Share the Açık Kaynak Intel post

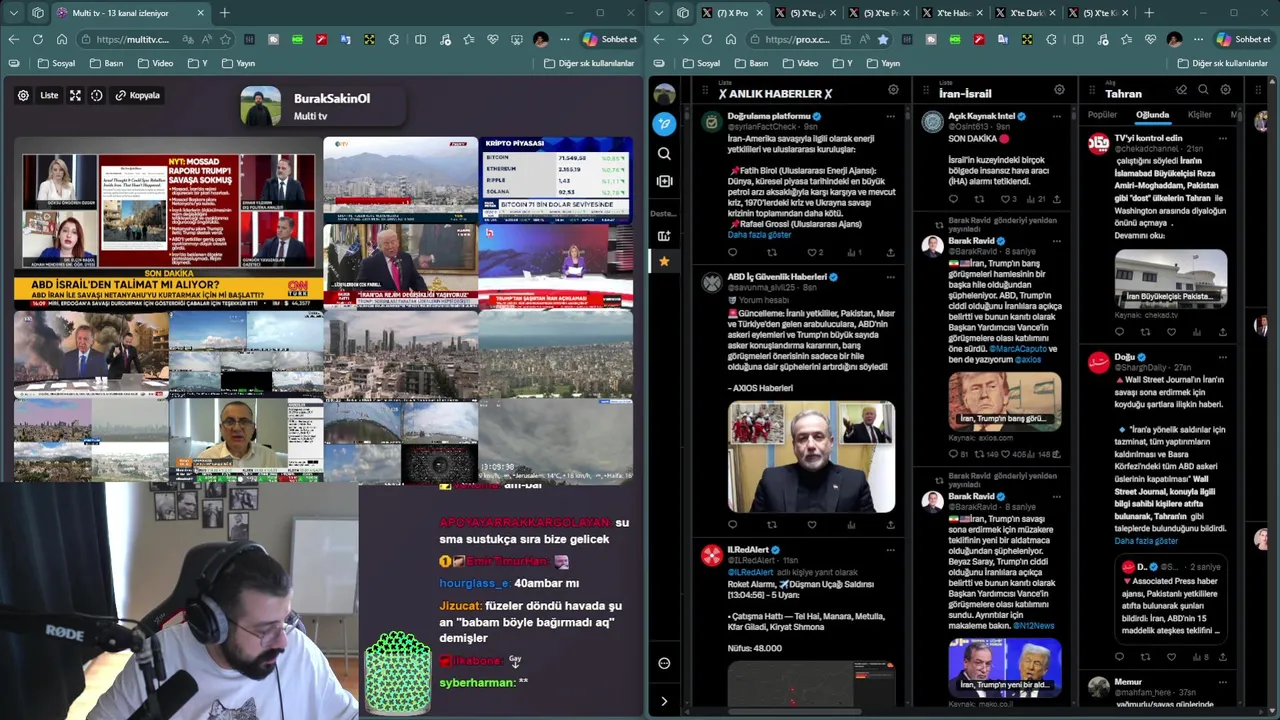(1056, 199)
